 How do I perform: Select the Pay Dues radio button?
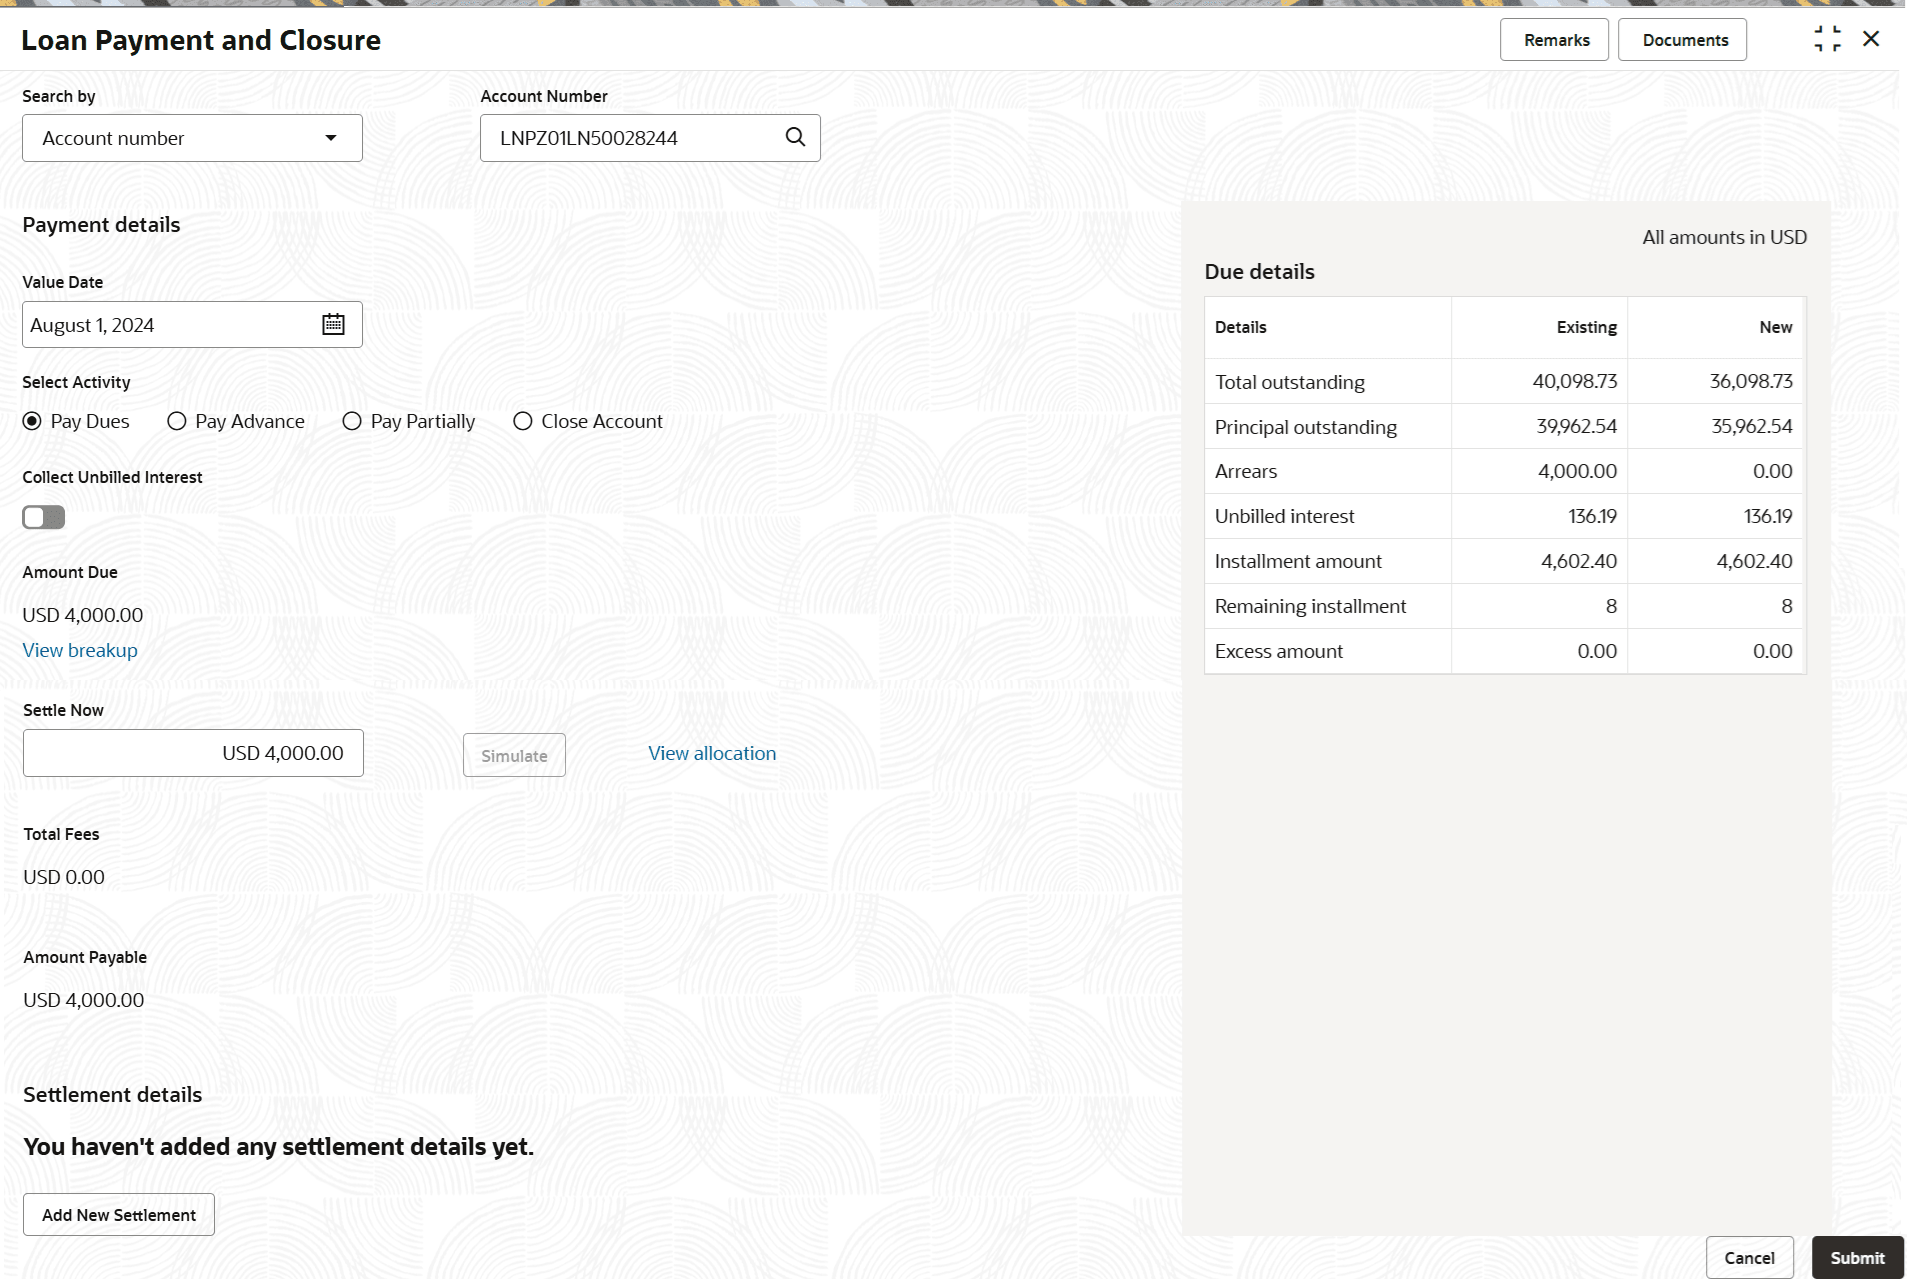pyautogui.click(x=32, y=421)
